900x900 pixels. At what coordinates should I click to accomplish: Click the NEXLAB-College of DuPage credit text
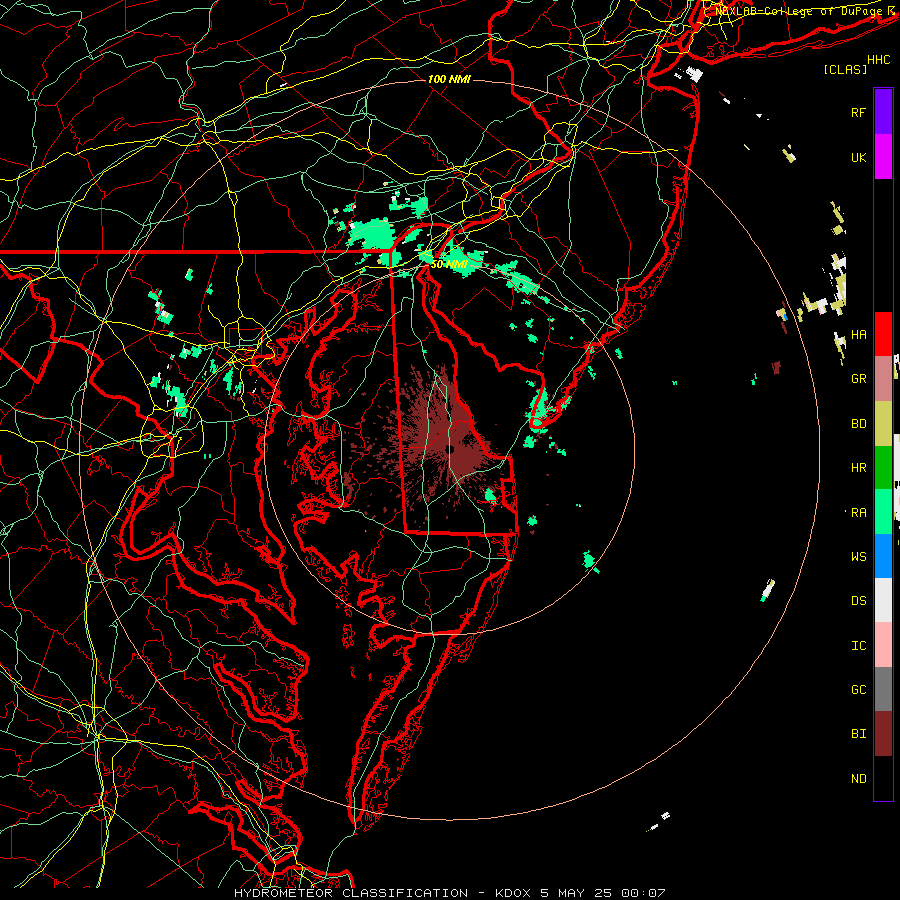801,11
